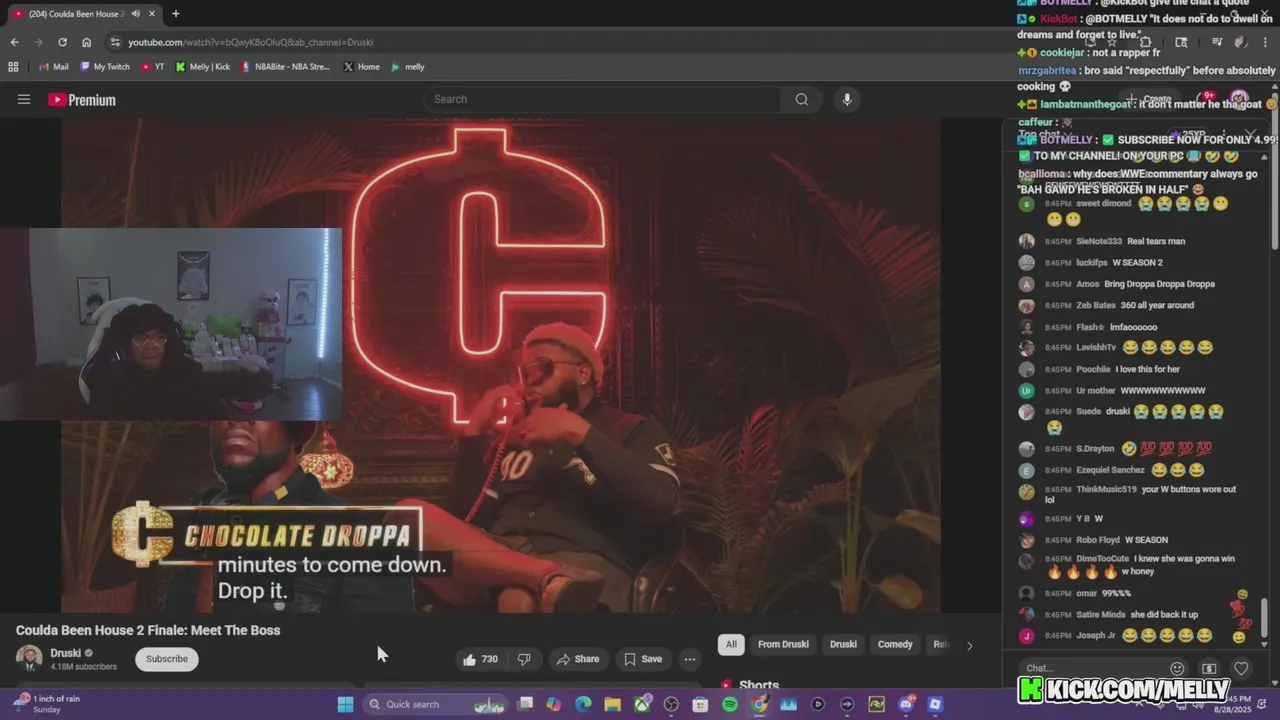Open File Explorer from the taskbar
The height and width of the screenshot is (720, 1280).
pyautogui.click(x=612, y=704)
